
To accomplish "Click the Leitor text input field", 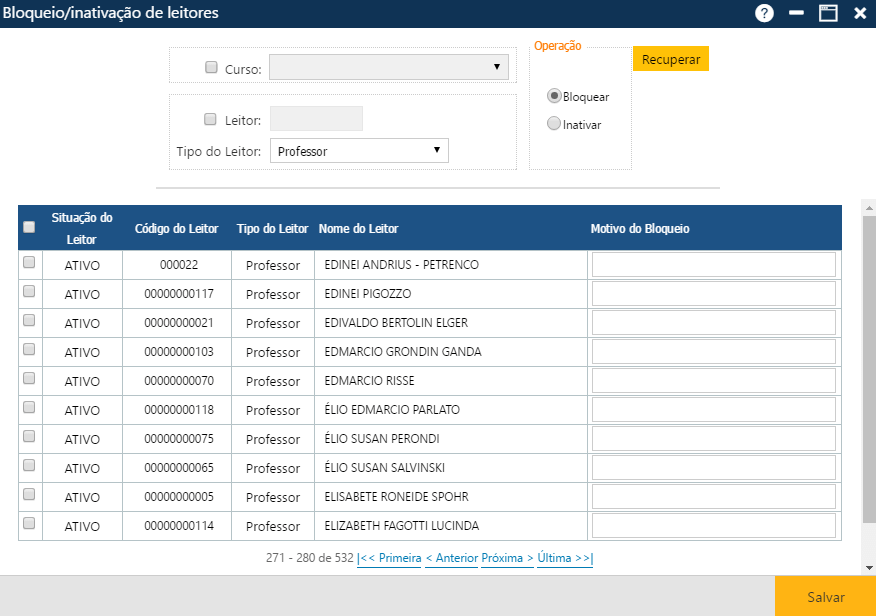I will tap(316, 118).
